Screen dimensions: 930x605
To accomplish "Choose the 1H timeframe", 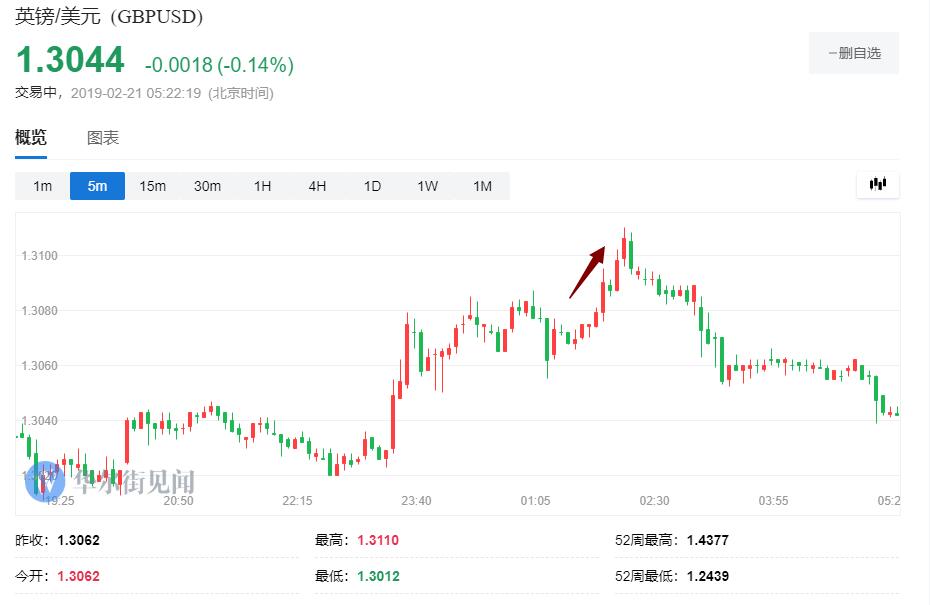I will [262, 186].
